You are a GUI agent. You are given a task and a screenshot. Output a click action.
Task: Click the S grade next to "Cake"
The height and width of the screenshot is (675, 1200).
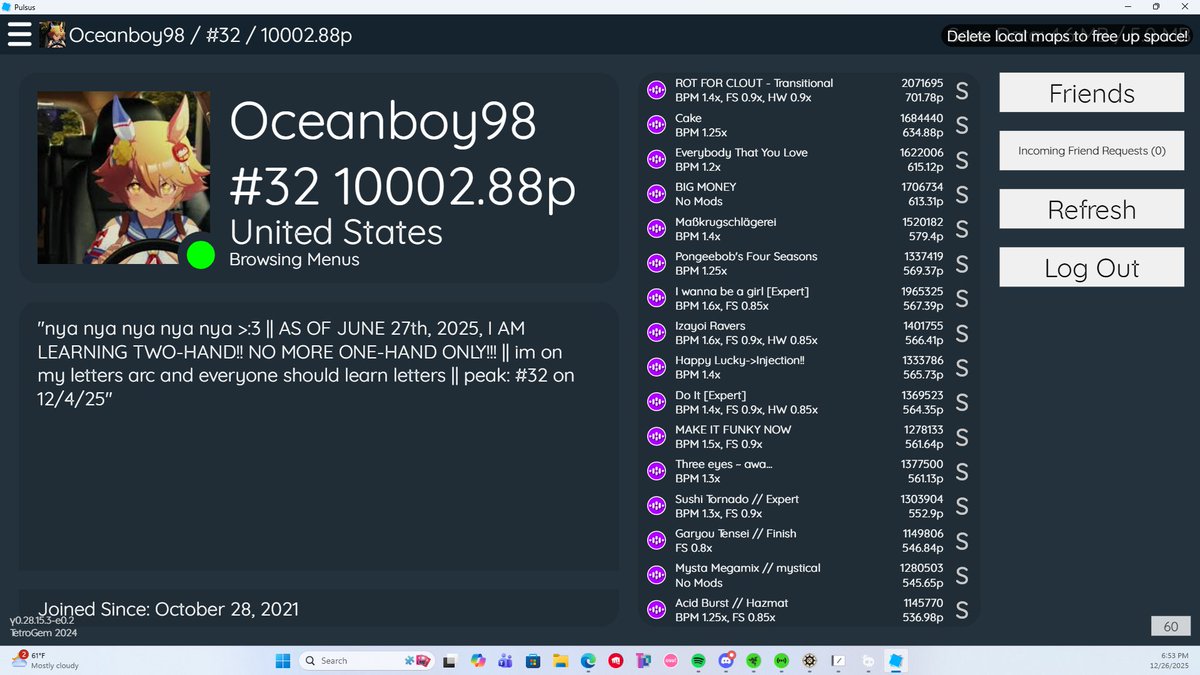coord(960,125)
